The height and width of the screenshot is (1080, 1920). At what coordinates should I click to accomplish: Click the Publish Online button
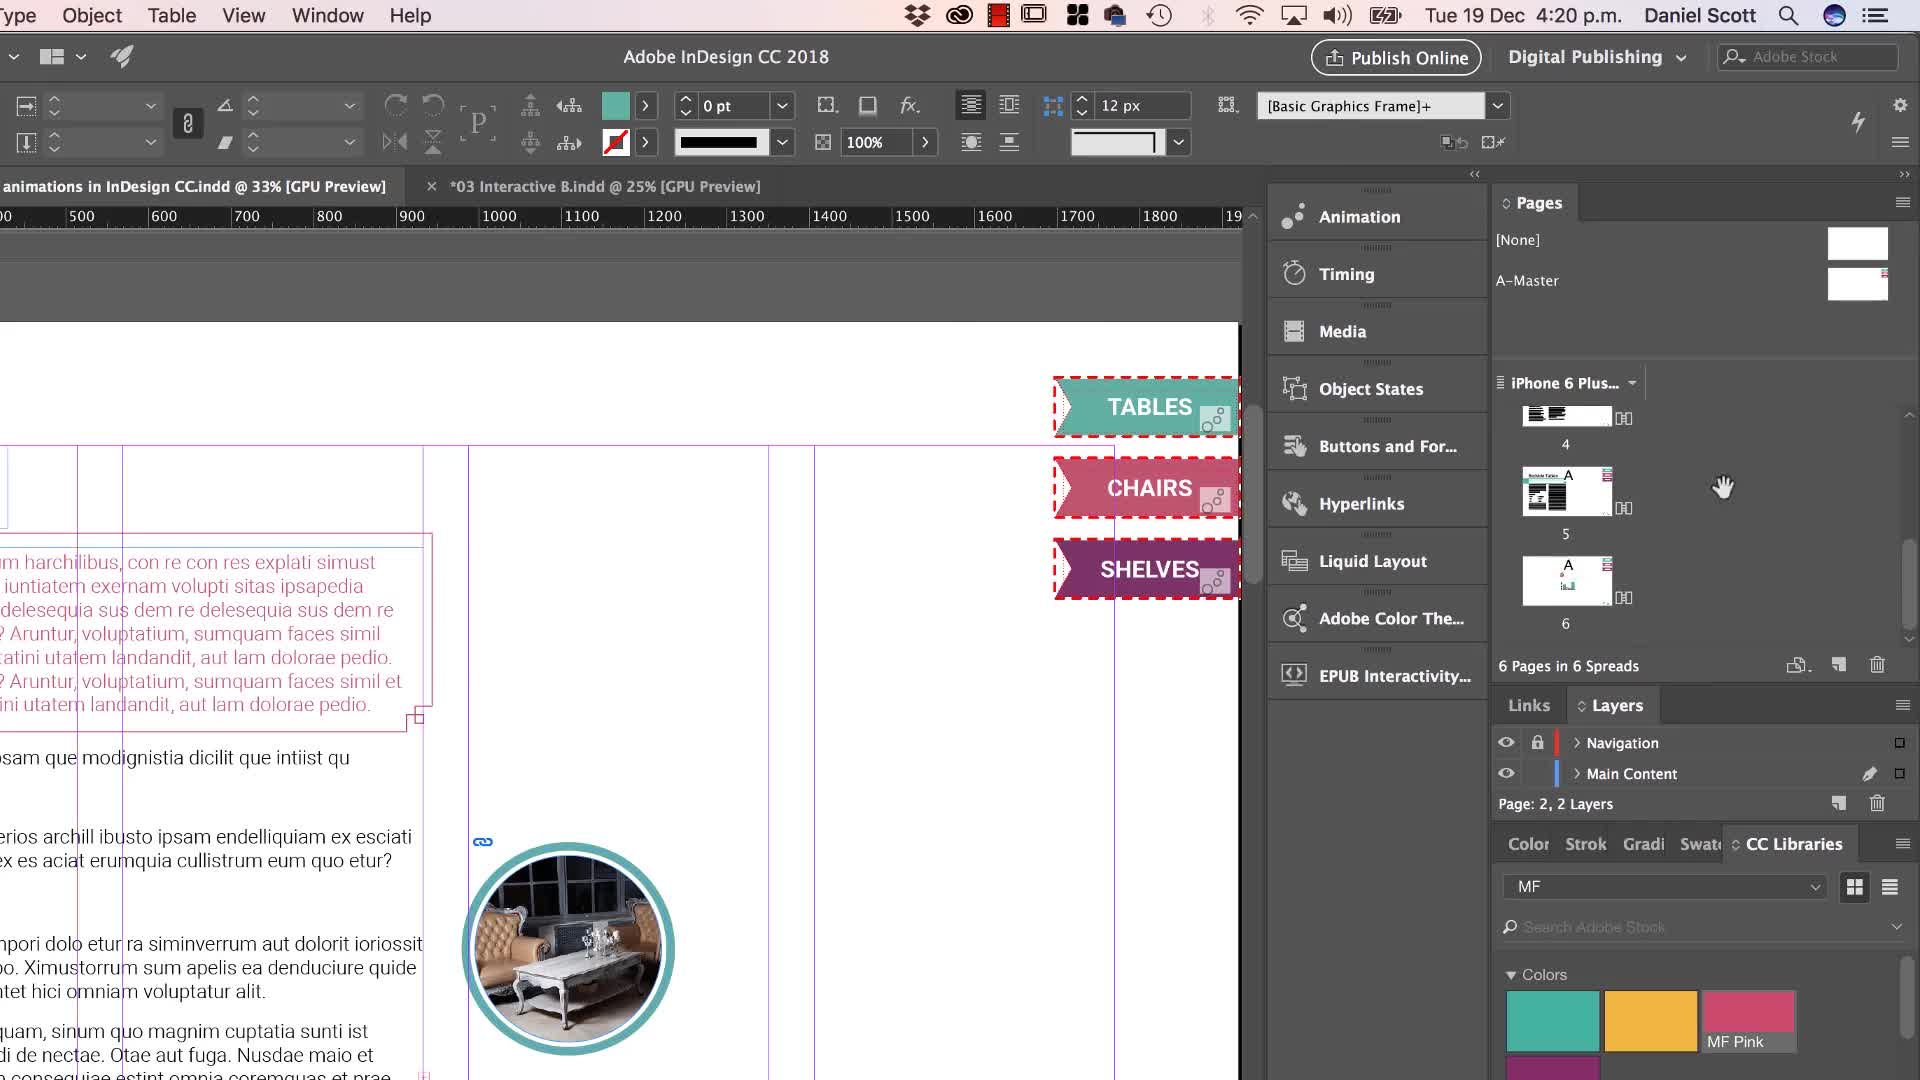[x=1396, y=58]
